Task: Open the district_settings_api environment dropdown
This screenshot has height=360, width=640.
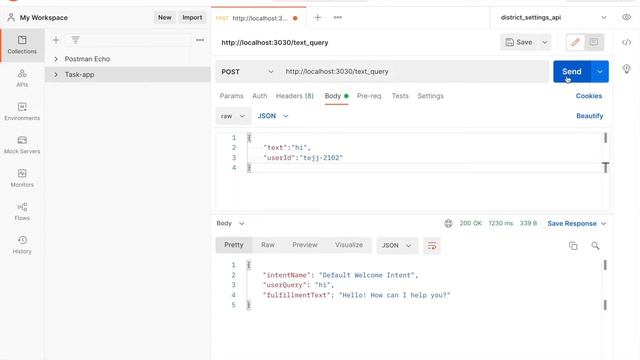Action: (x=553, y=18)
